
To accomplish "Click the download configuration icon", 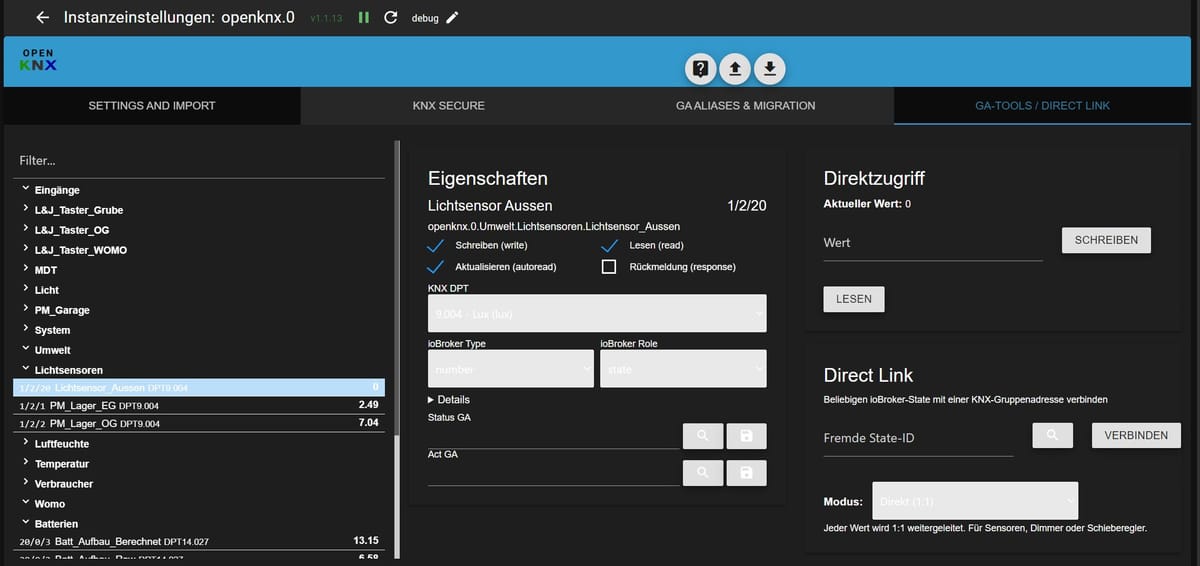I will click(770, 69).
